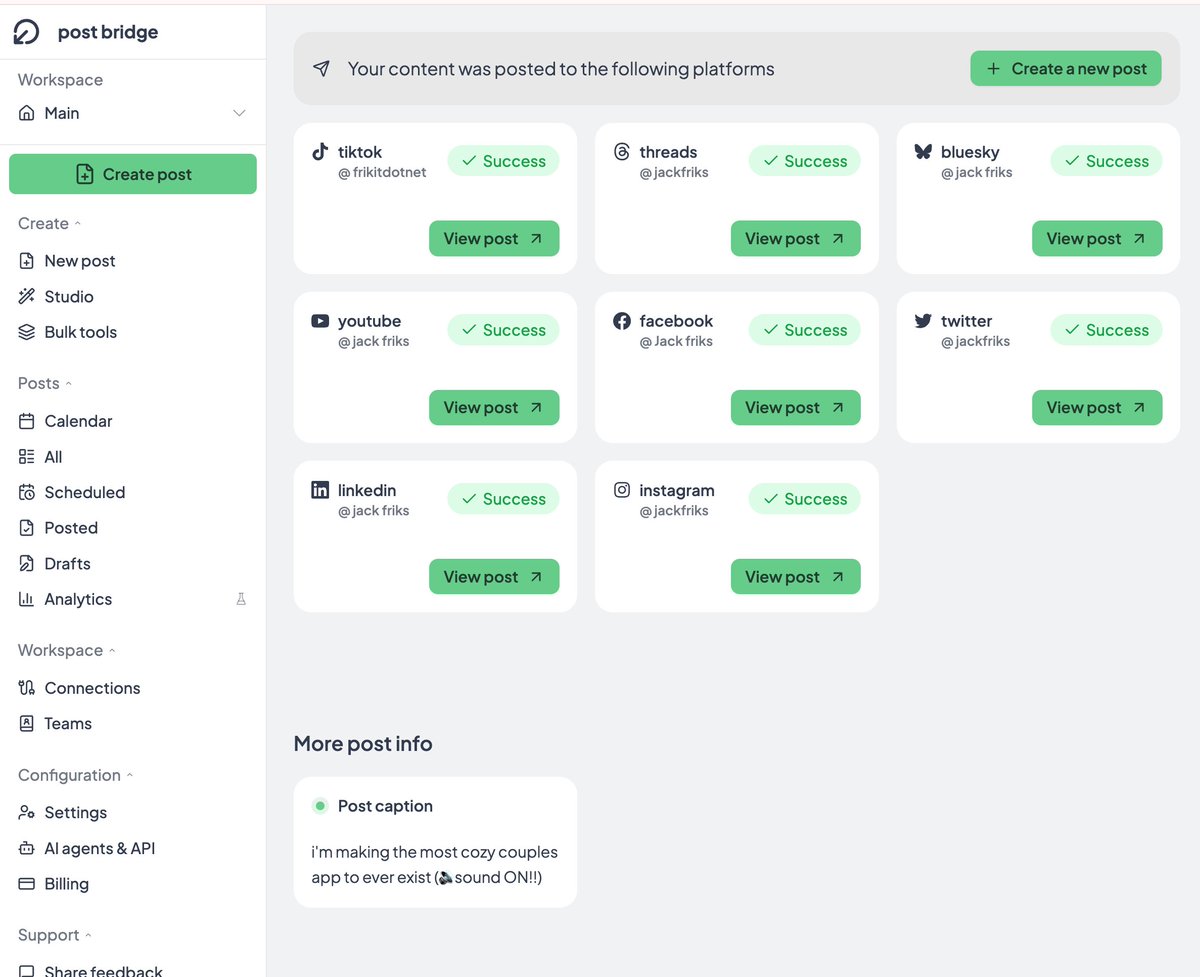View the linkedin post
The image size is (1200, 977).
tap(494, 577)
